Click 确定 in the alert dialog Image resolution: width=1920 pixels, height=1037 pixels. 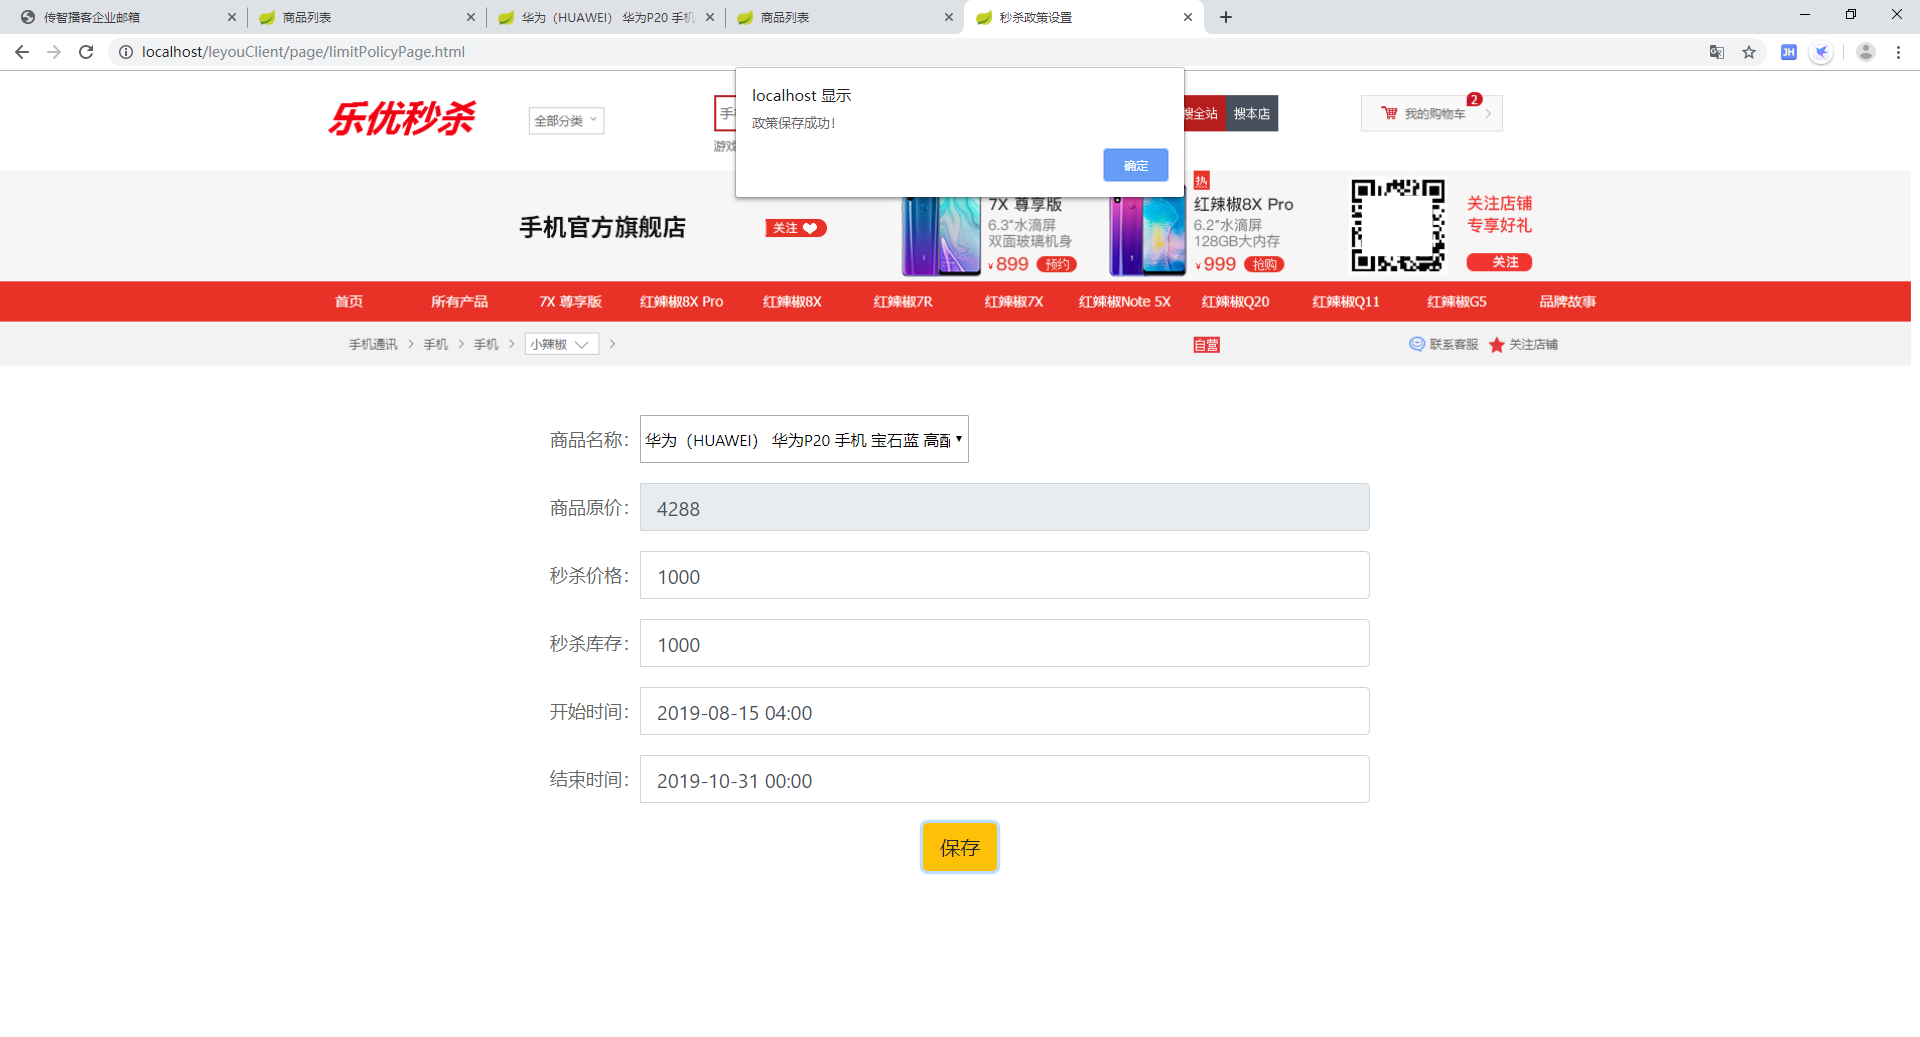[1135, 165]
